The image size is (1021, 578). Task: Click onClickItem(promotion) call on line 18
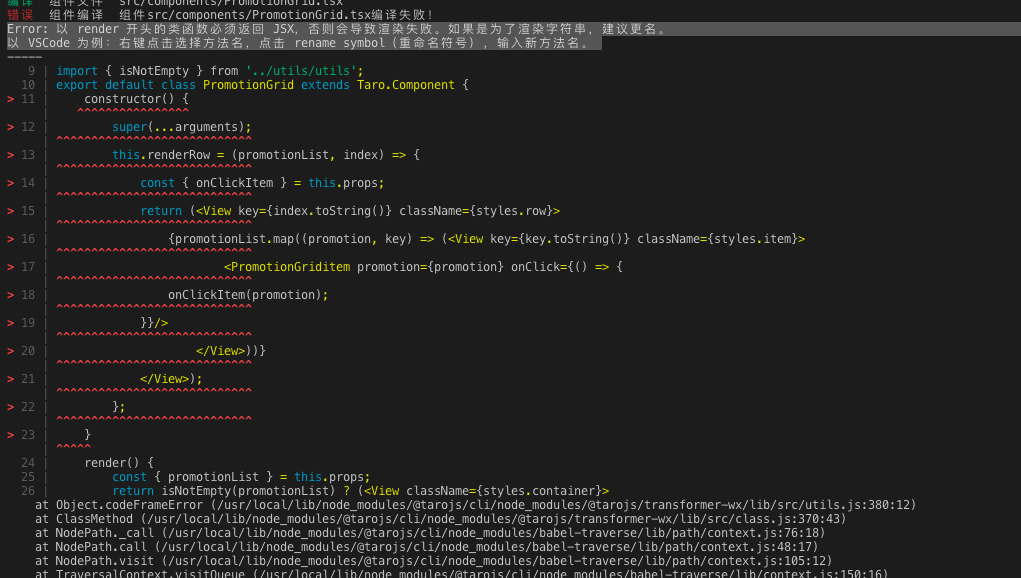point(248,295)
